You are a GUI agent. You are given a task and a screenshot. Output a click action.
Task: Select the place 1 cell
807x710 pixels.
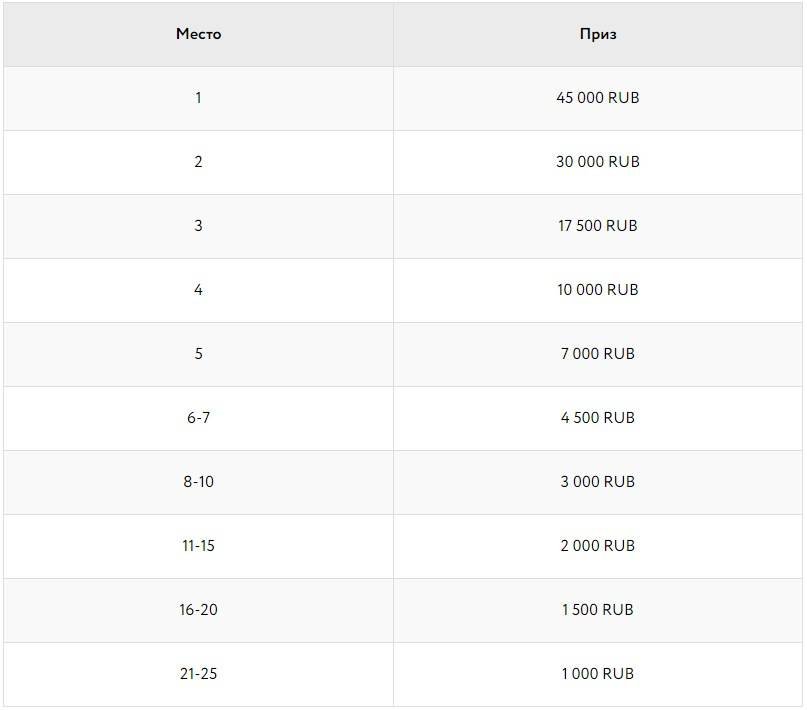coord(198,98)
